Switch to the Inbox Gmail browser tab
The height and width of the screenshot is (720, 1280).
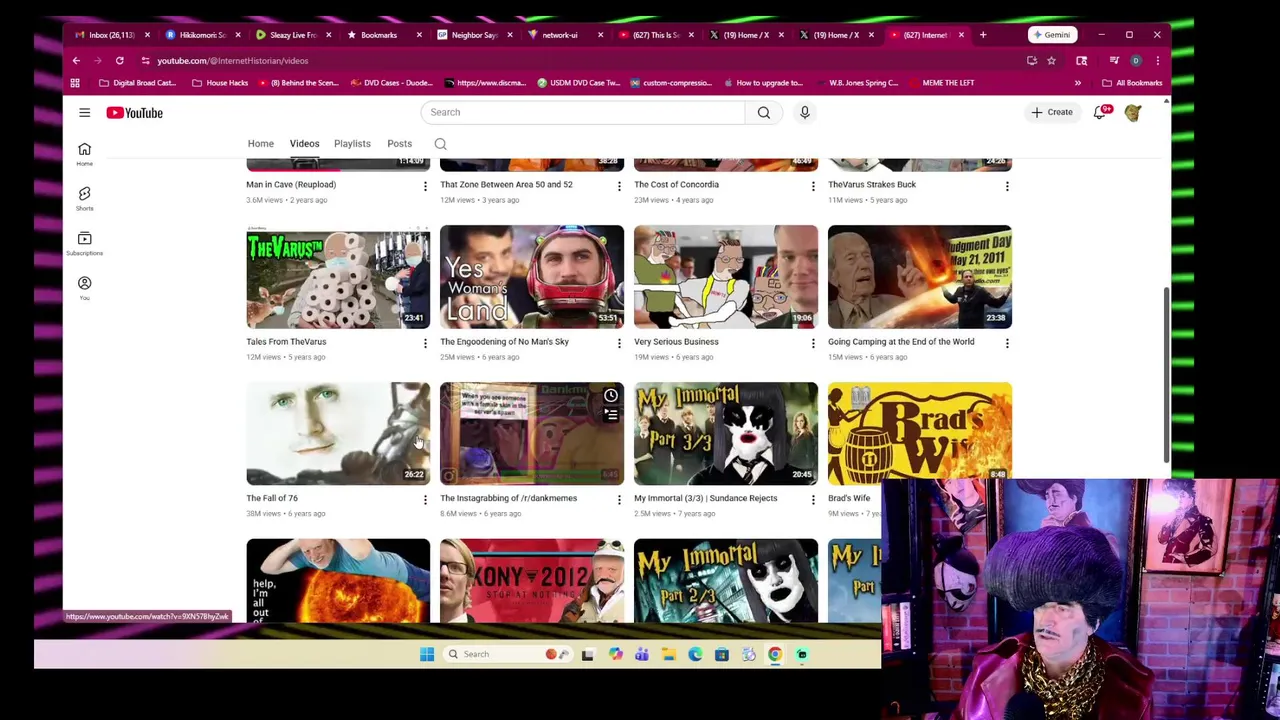click(x=111, y=35)
